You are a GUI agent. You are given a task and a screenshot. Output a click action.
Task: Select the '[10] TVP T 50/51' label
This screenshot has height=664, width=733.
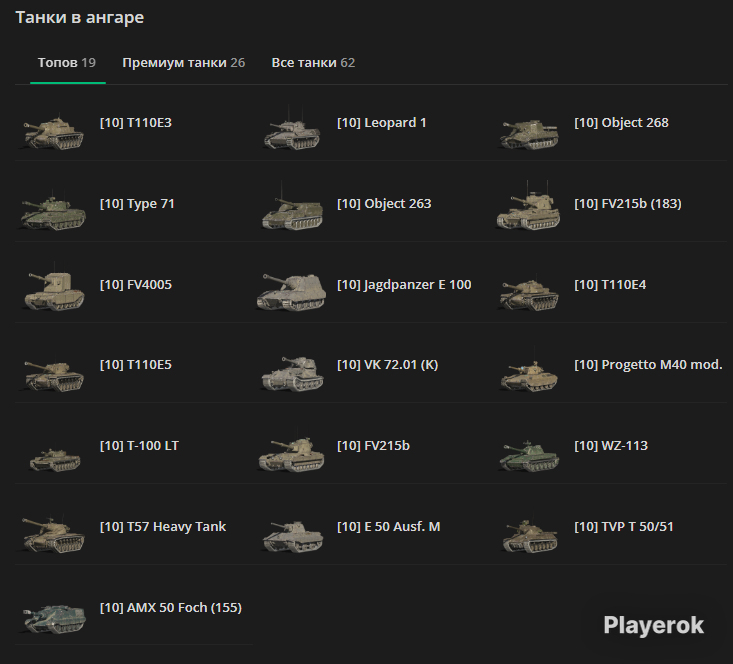pos(624,527)
